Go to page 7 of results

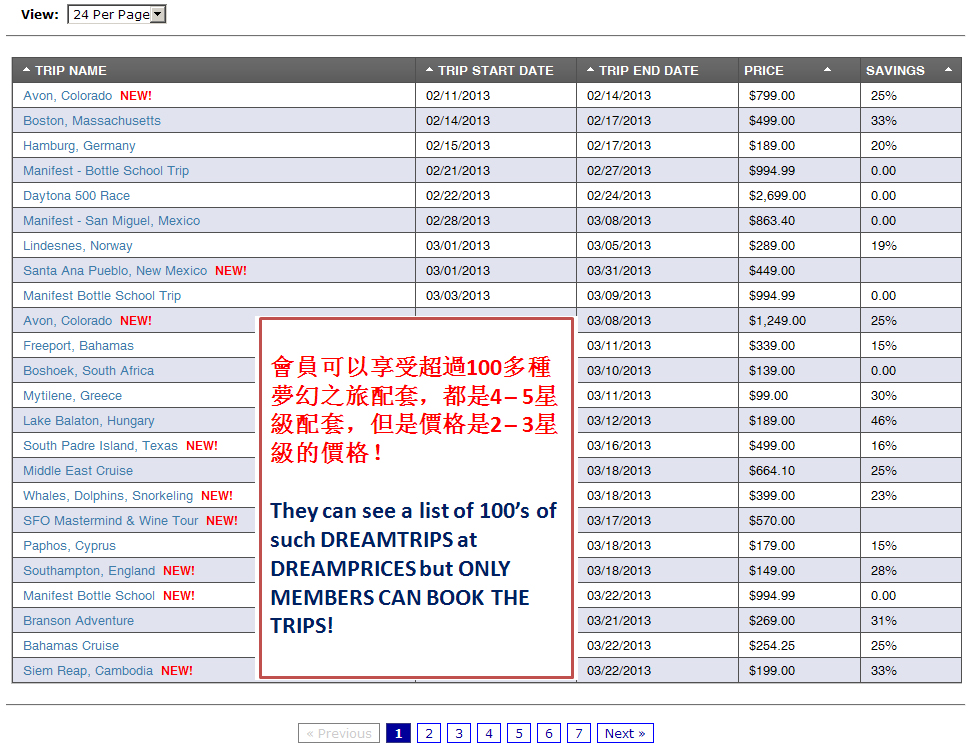pyautogui.click(x=578, y=732)
